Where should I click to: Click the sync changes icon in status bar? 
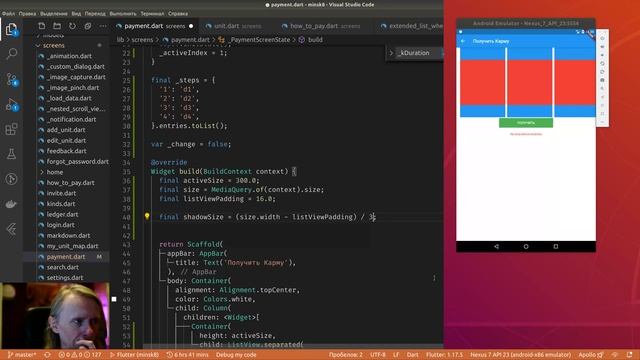pos(47,355)
